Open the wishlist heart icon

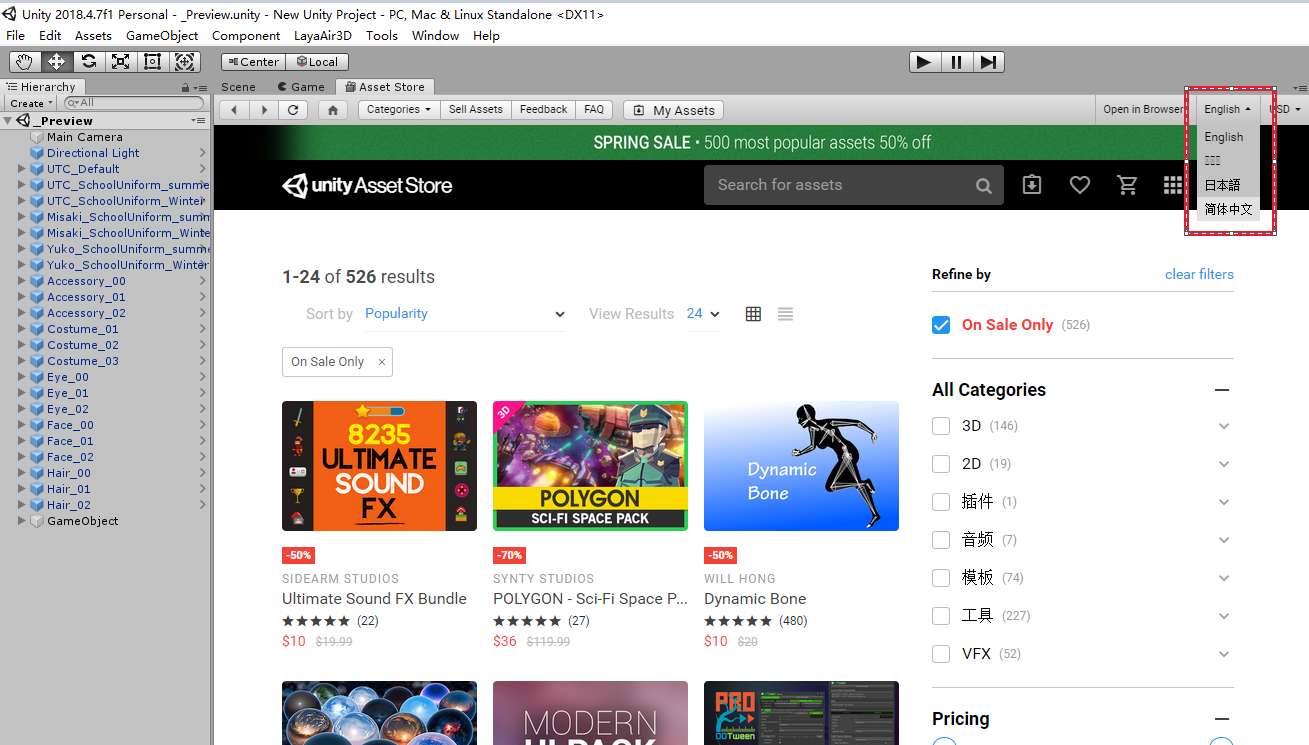(1080, 185)
